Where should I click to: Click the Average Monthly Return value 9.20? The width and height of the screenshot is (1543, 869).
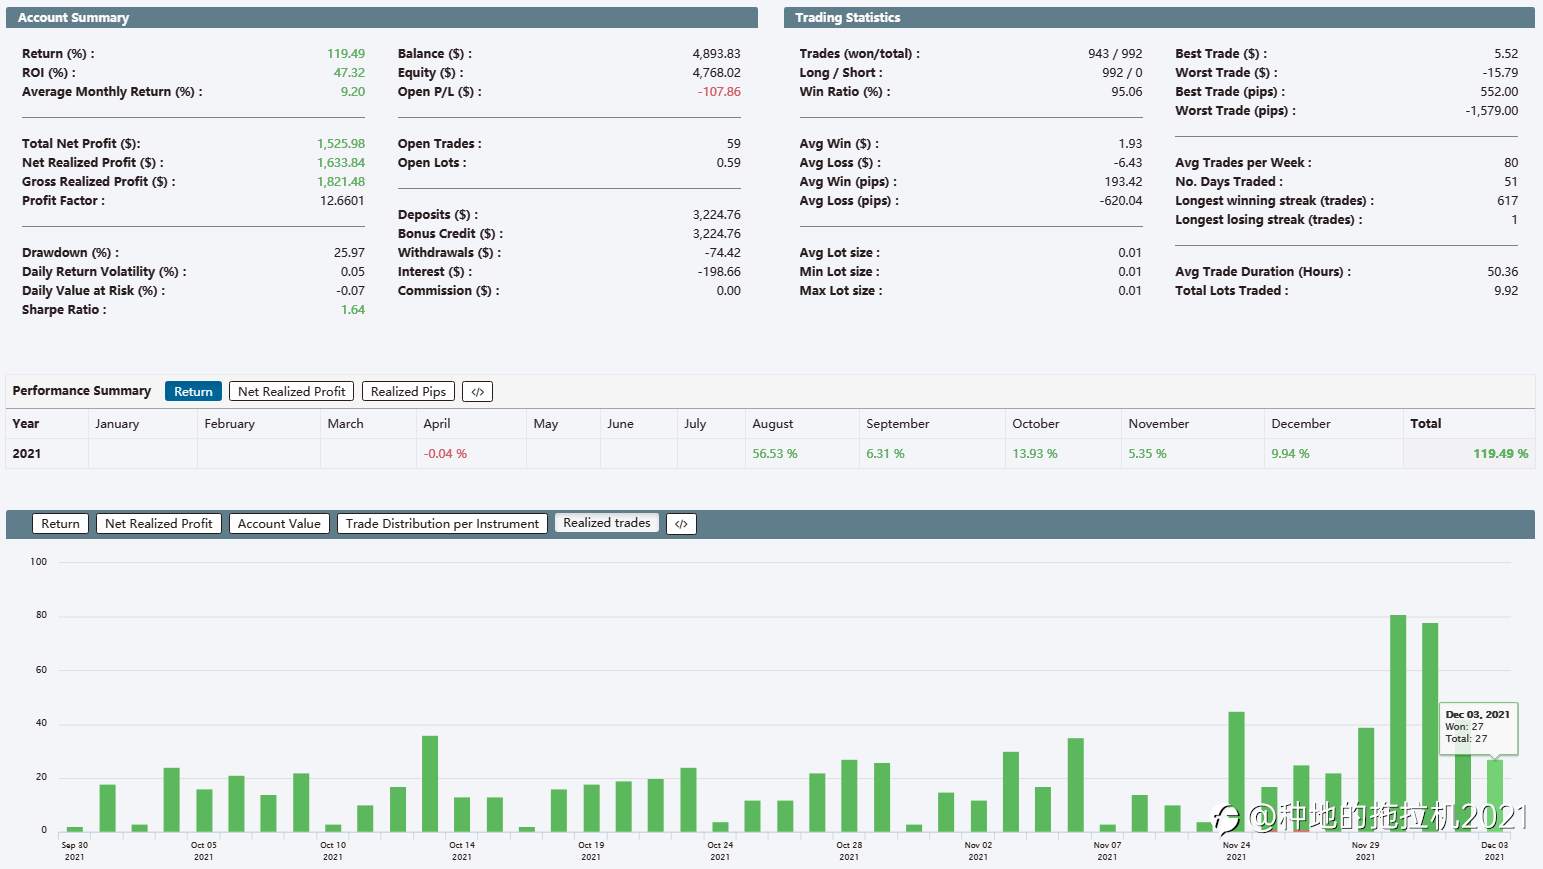[x=352, y=92]
